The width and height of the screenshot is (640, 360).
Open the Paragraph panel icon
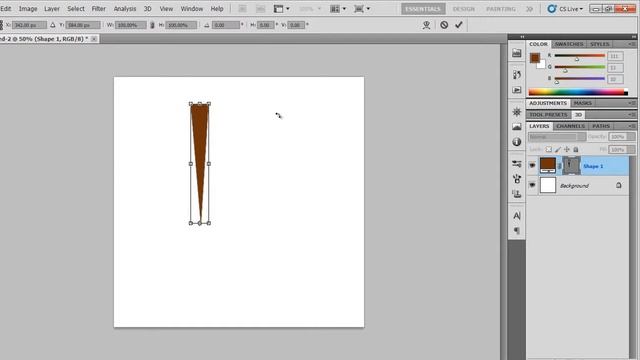point(517,231)
